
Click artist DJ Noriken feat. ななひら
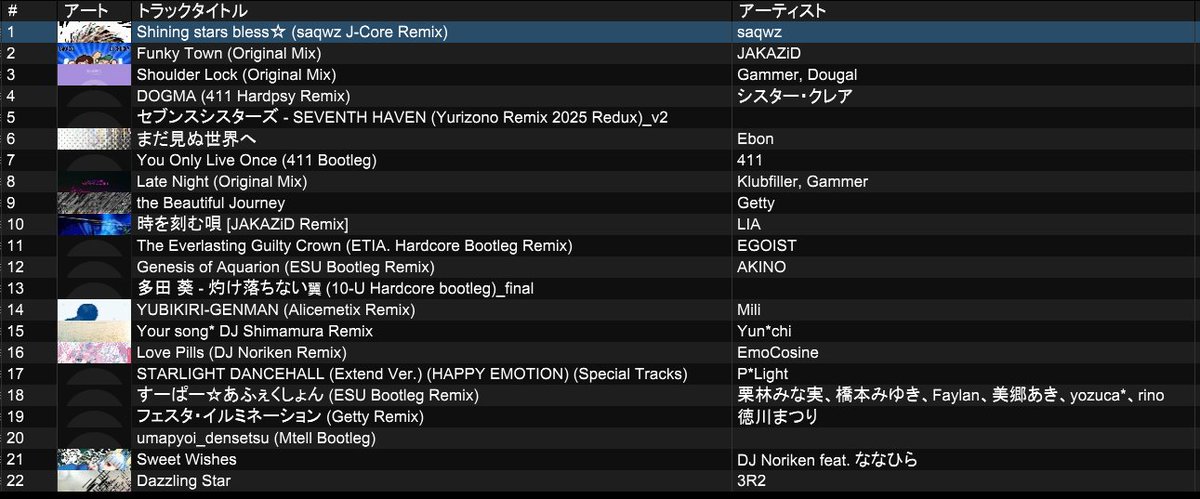[x=827, y=459]
